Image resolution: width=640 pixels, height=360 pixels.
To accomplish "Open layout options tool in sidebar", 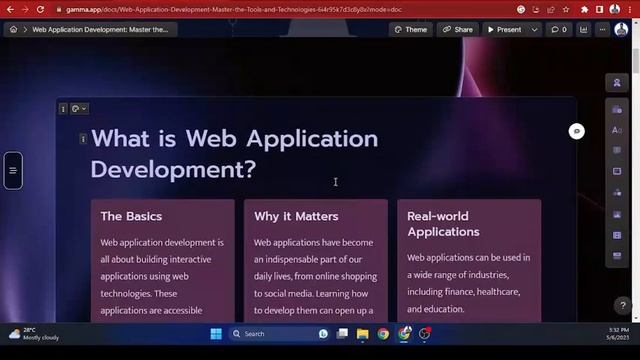I will (617, 171).
